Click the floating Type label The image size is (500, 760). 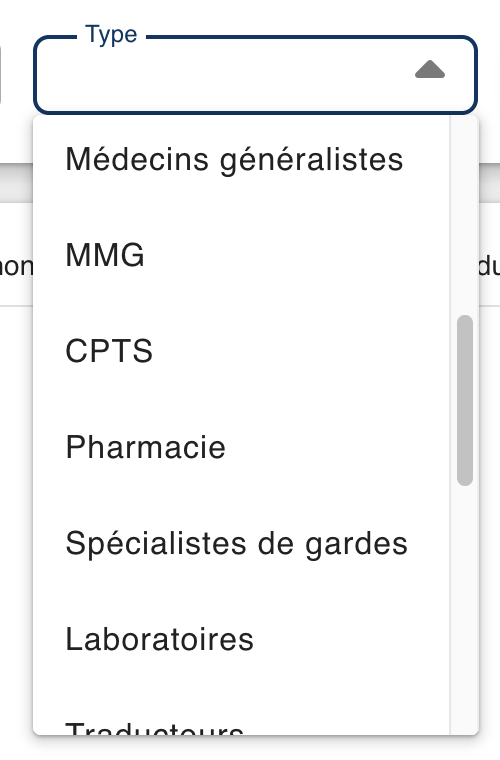click(111, 35)
